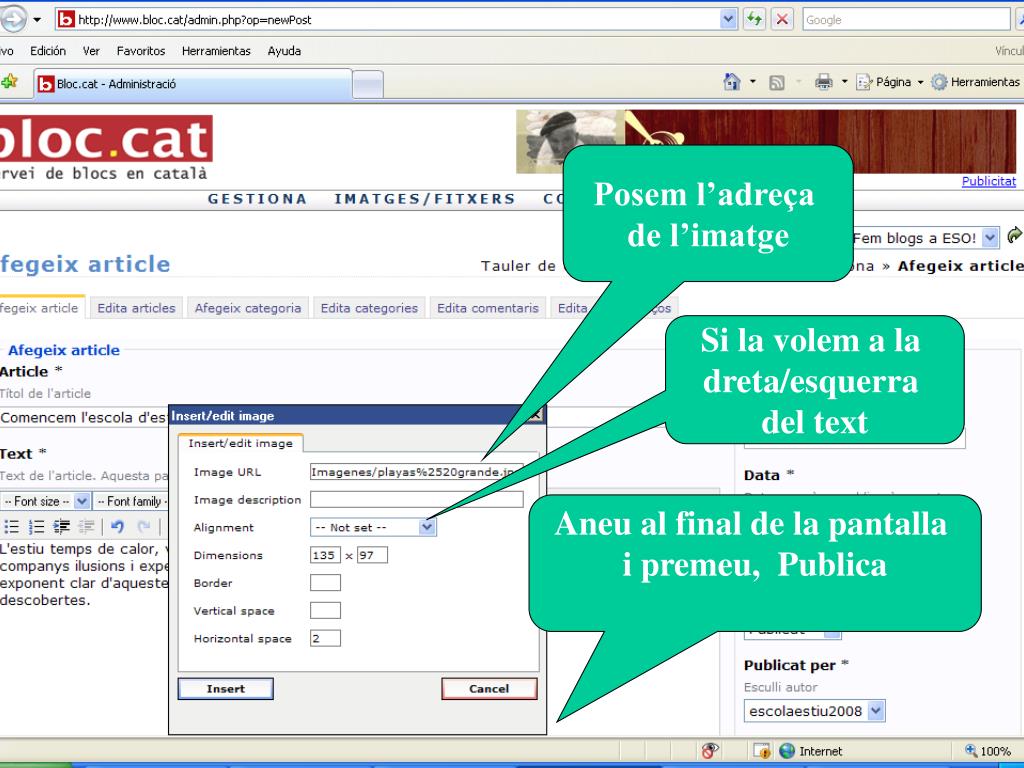The height and width of the screenshot is (768, 1024).
Task: Open the Print options dropdown arrow
Action: click(x=844, y=82)
